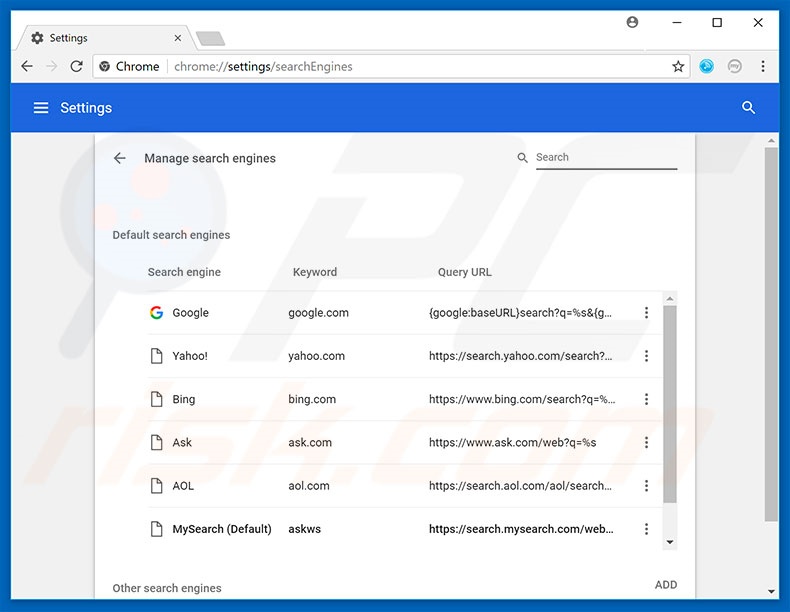Open more actions for MySearch (Default) engine
The height and width of the screenshot is (612, 790).
point(646,529)
